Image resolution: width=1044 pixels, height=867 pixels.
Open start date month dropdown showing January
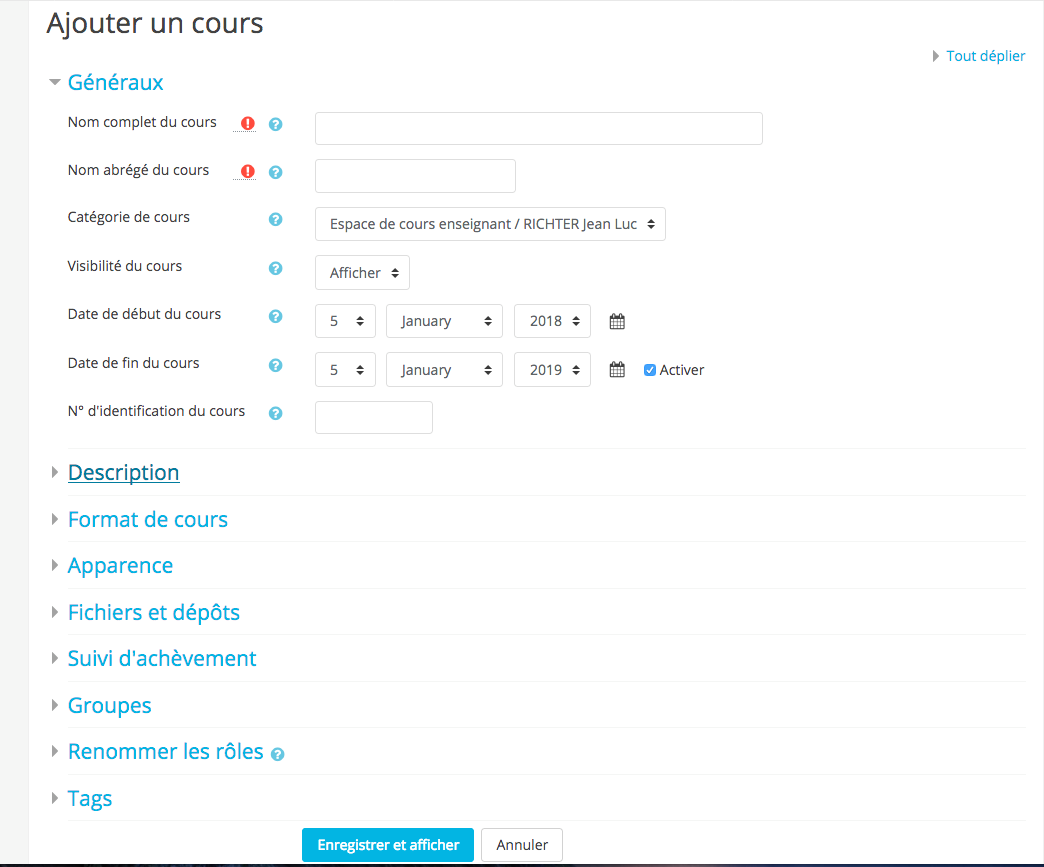(444, 321)
